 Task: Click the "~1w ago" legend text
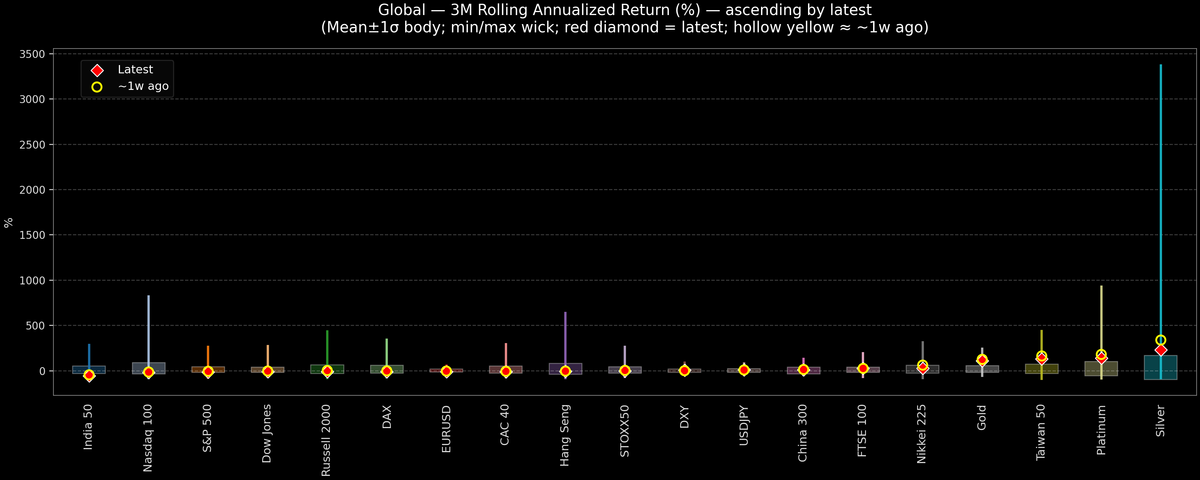pyautogui.click(x=143, y=87)
